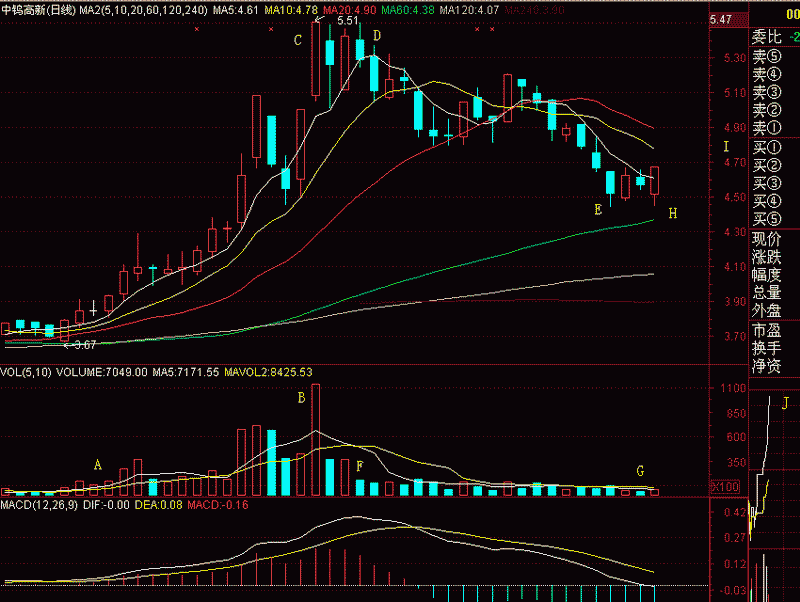Screen dimensions: 800x602
Task: Click the yellow letter B volume annotation
Action: click(x=301, y=398)
